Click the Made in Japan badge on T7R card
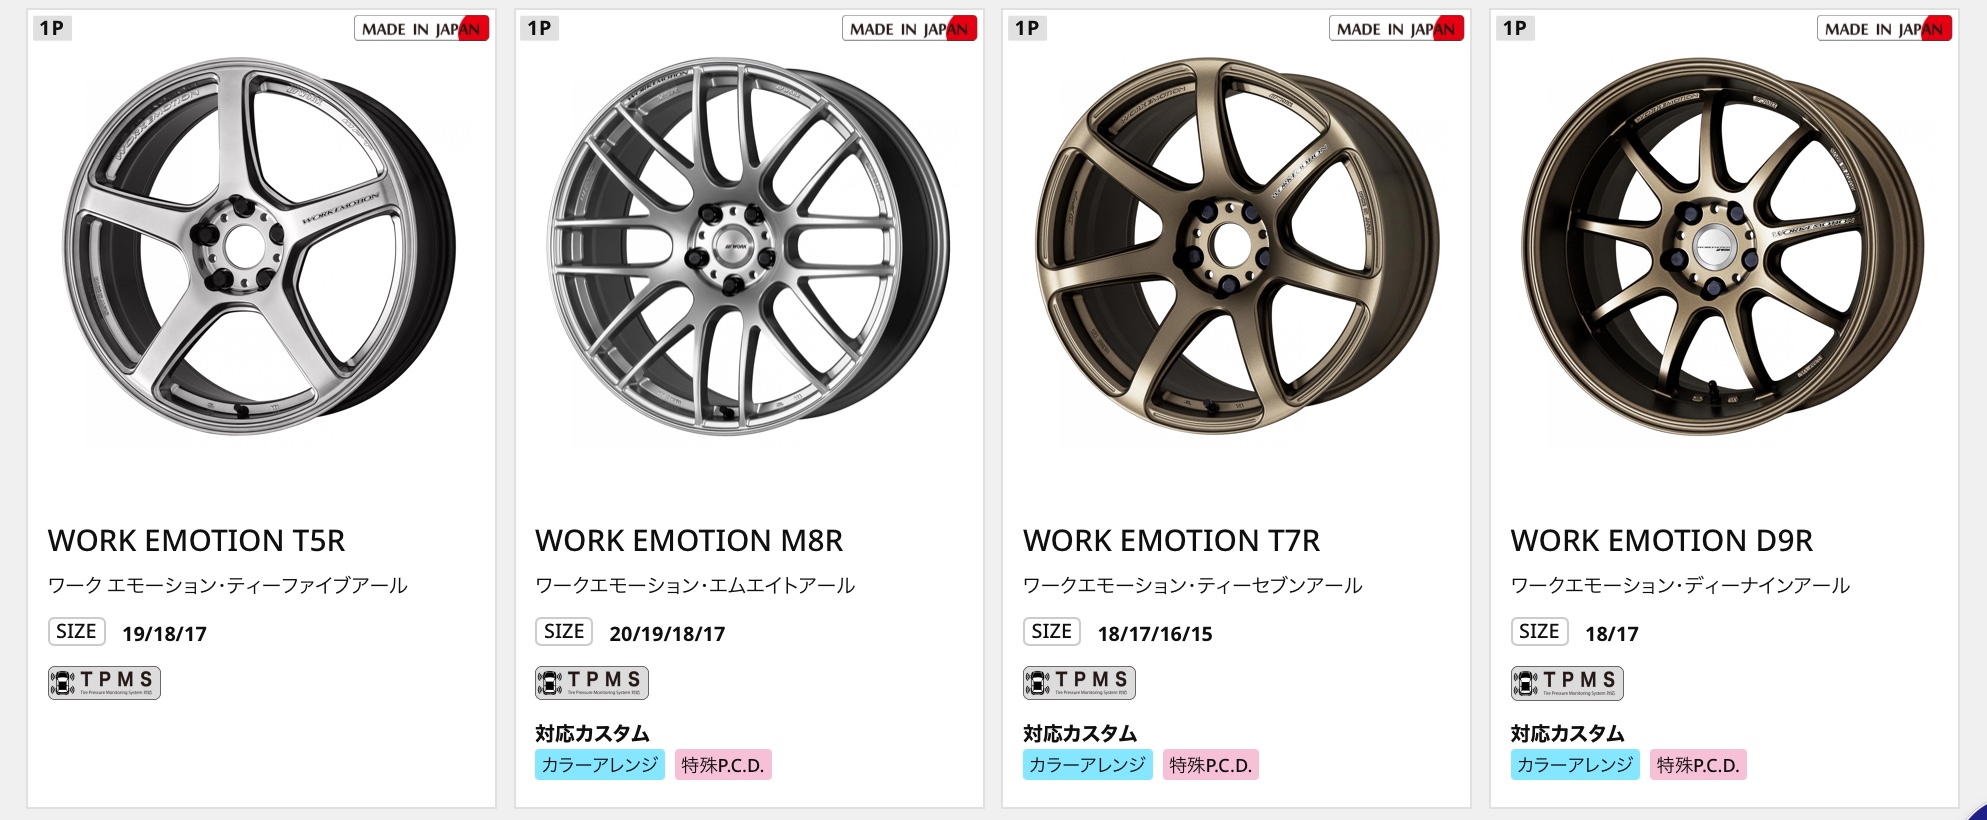The height and width of the screenshot is (820, 1987). (x=1396, y=29)
